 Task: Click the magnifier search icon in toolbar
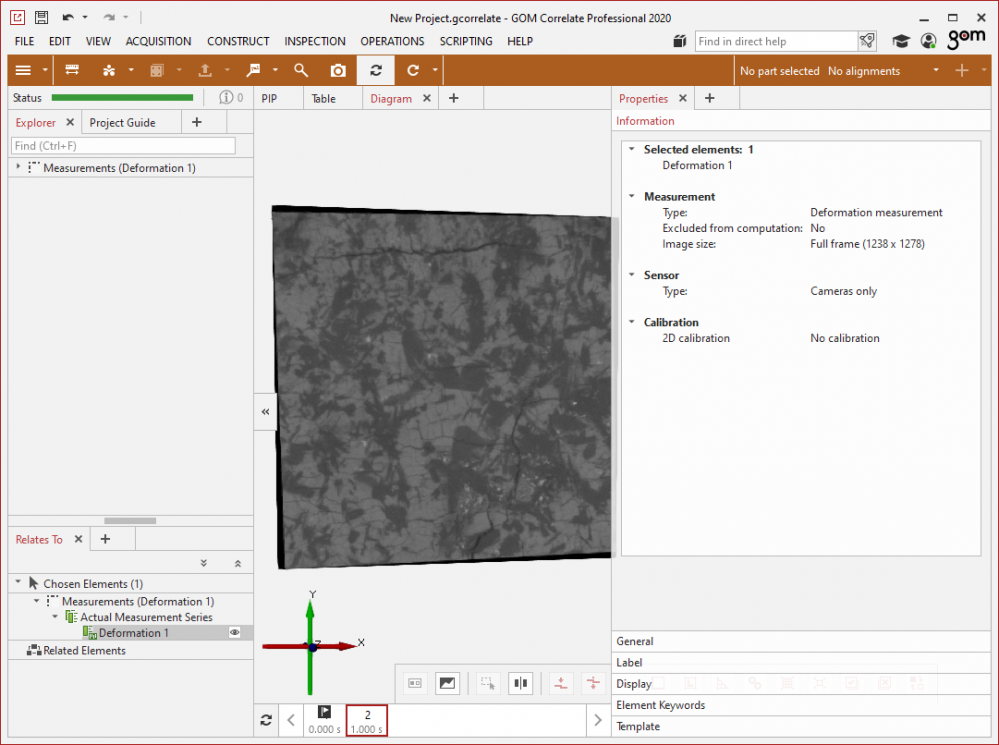pos(301,71)
